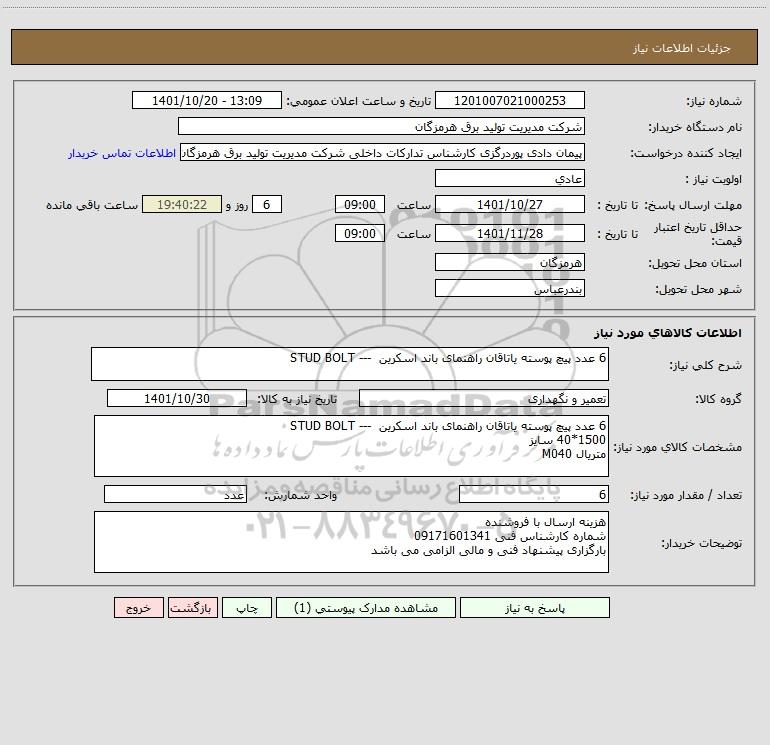Click label 'شرح کلی نیاز:'
770x745 pixels.
pos(706,365)
